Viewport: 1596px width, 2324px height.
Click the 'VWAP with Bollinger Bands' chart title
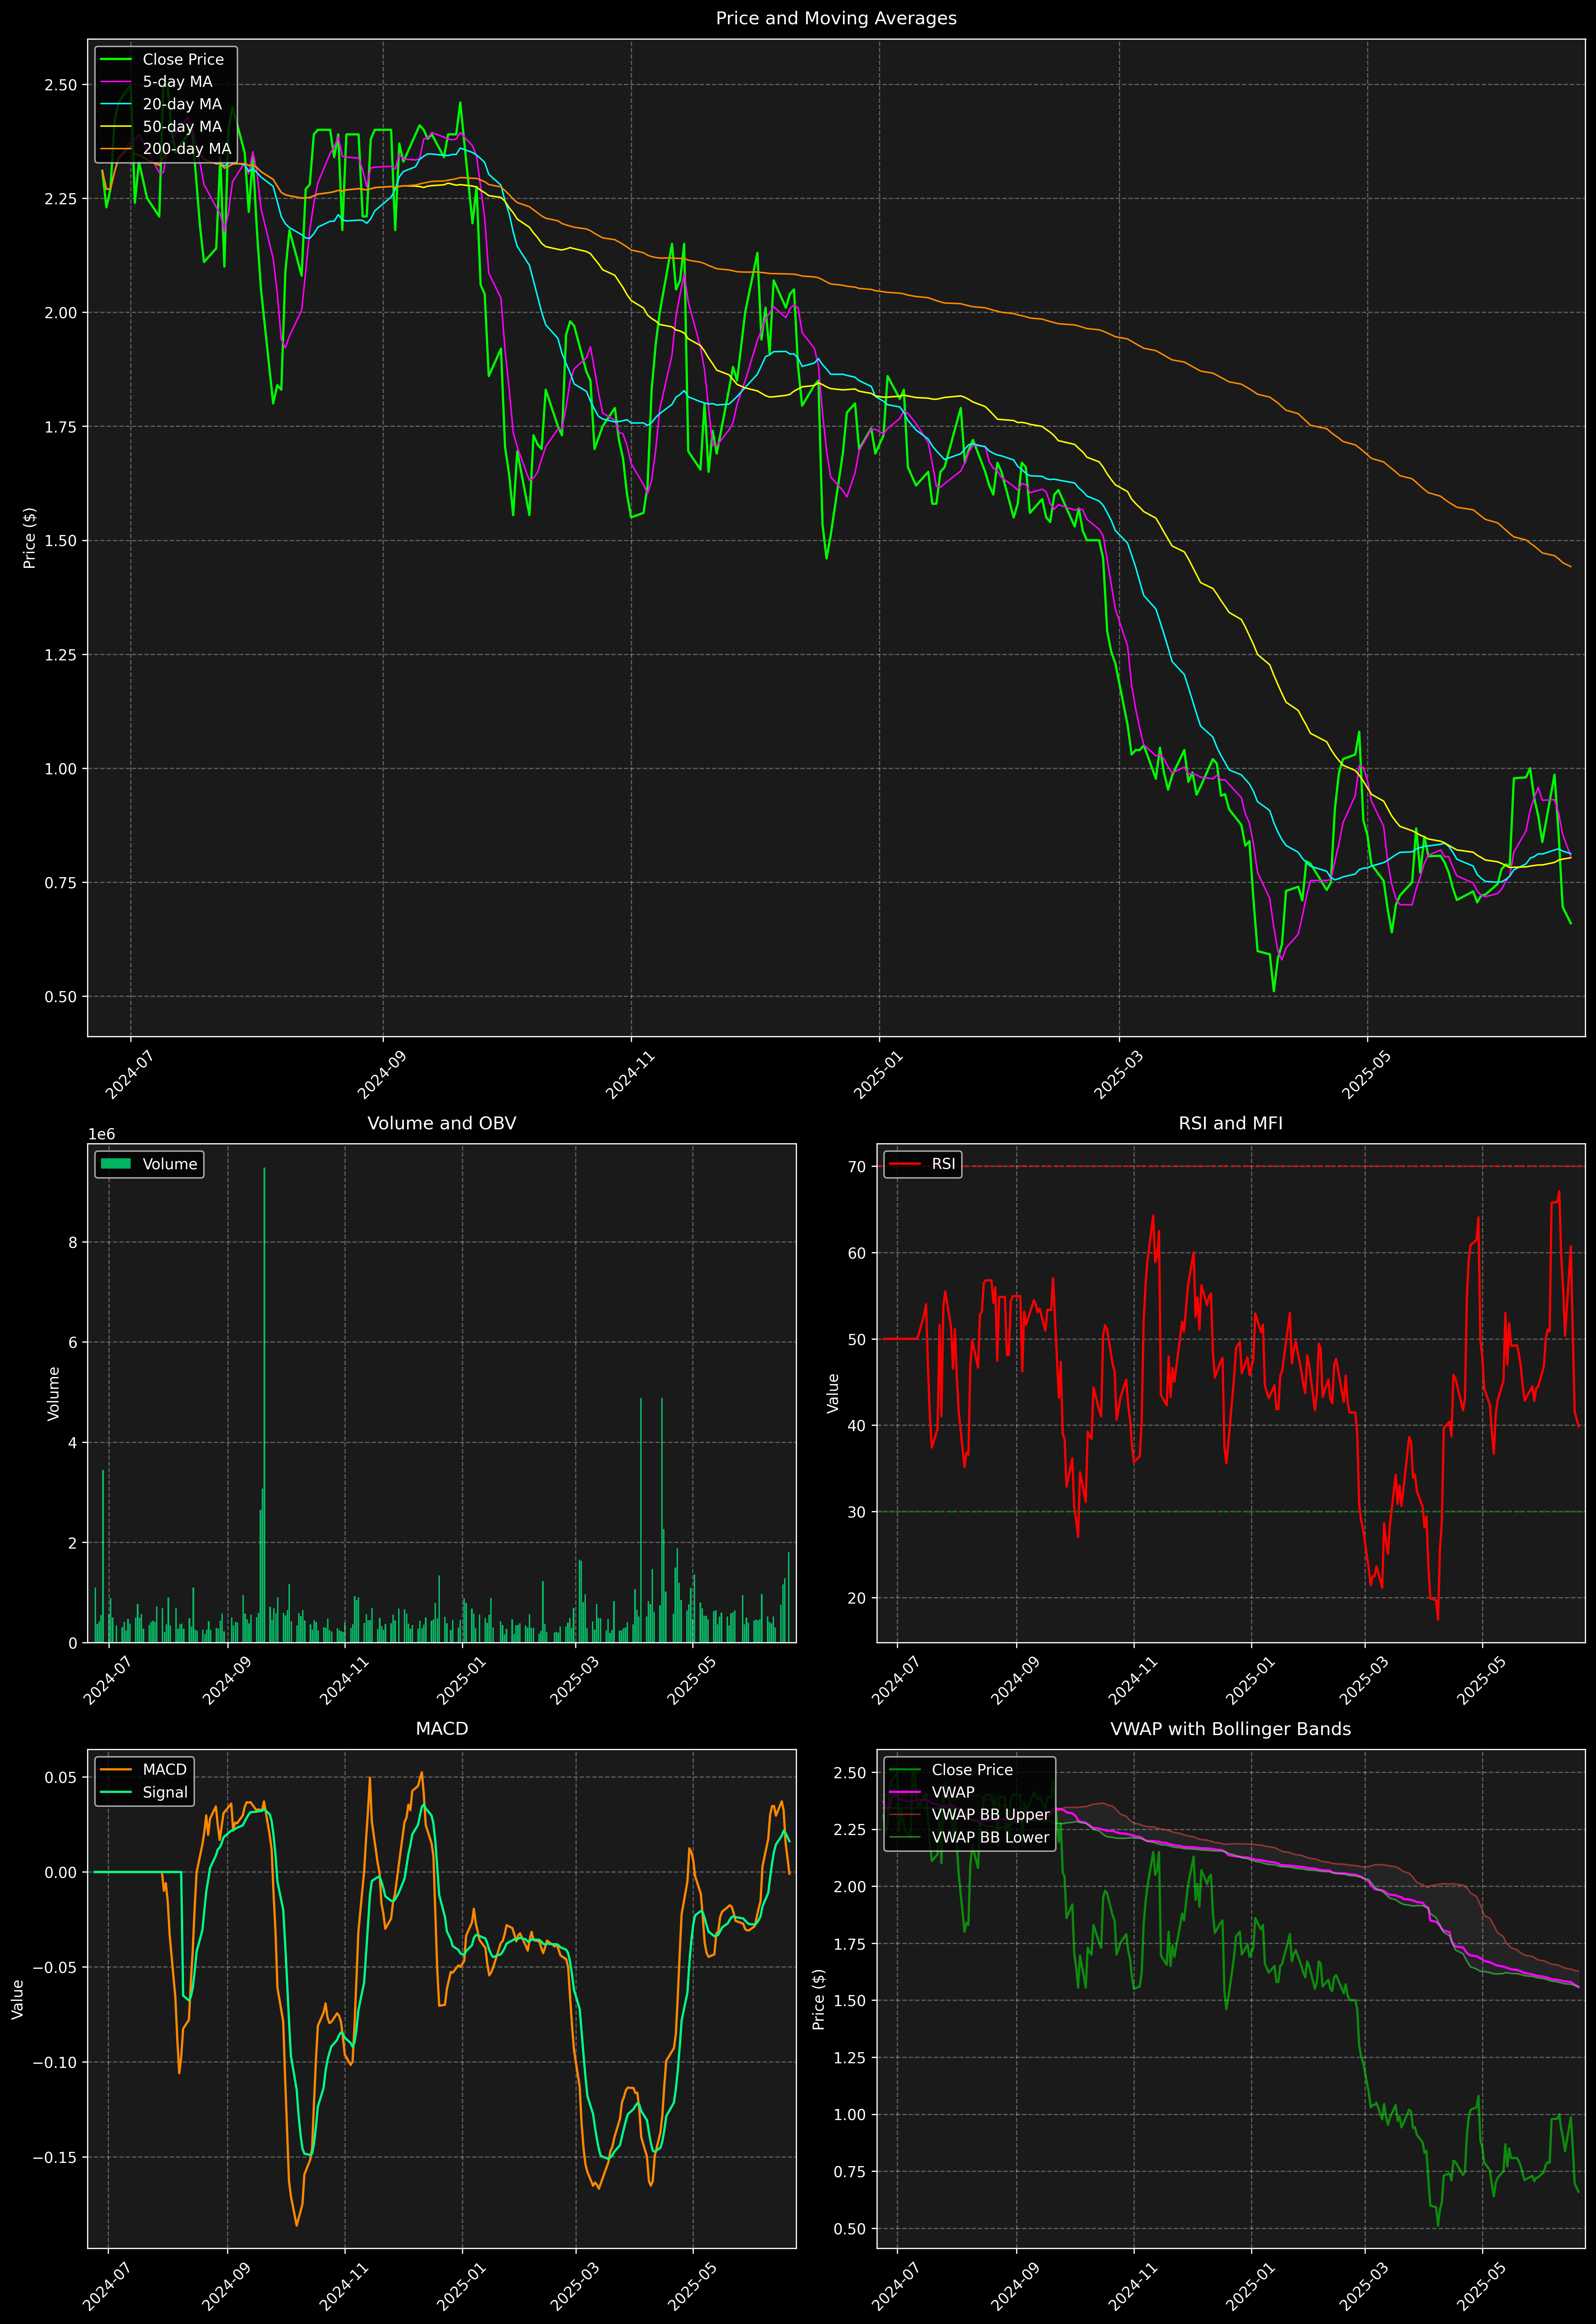coord(1231,1729)
